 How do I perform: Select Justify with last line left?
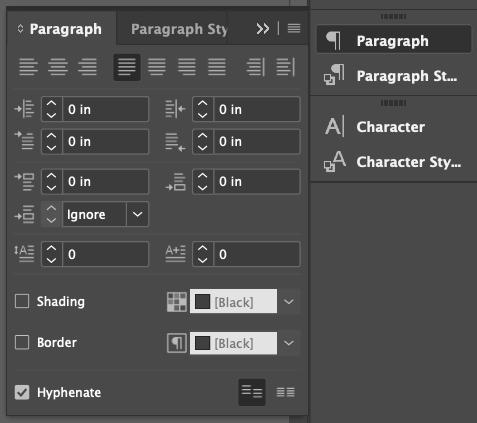(127, 67)
